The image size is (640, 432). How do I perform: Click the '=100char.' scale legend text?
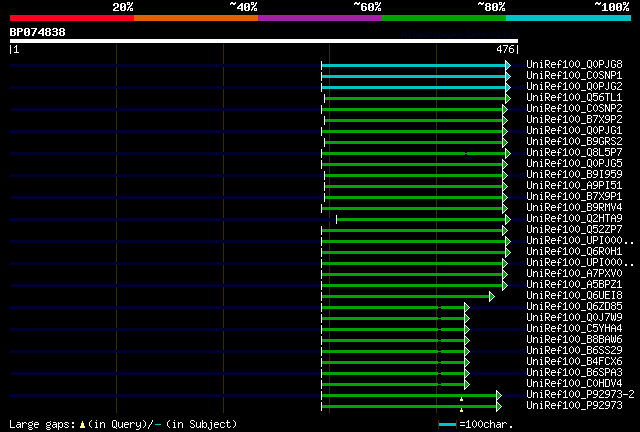pyautogui.click(x=486, y=424)
